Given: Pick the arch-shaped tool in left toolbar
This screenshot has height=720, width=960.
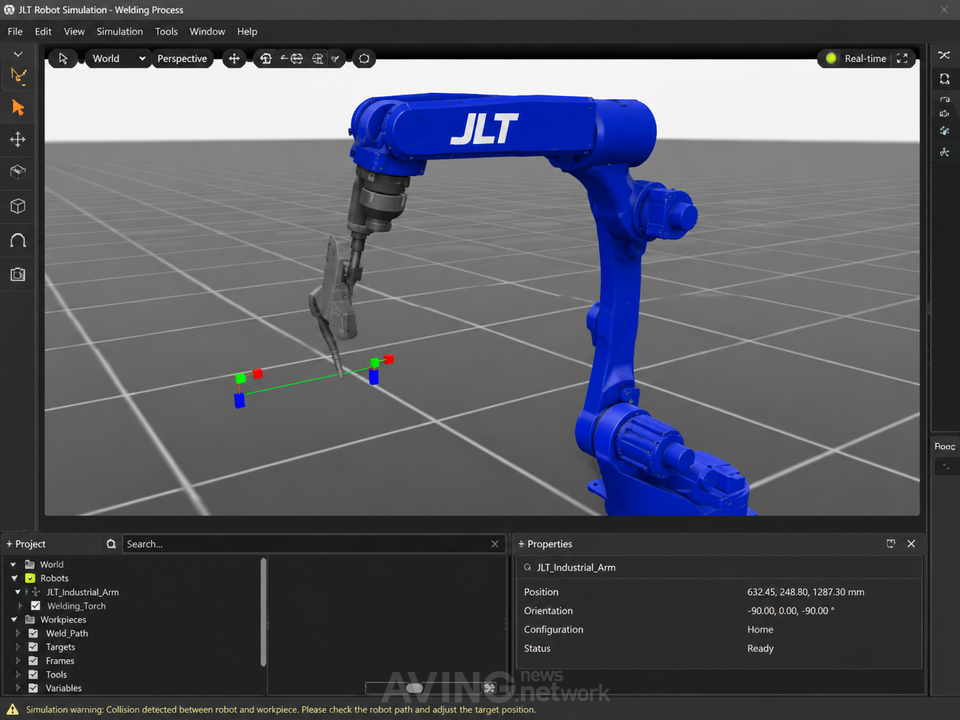Looking at the screenshot, I should click(x=18, y=241).
